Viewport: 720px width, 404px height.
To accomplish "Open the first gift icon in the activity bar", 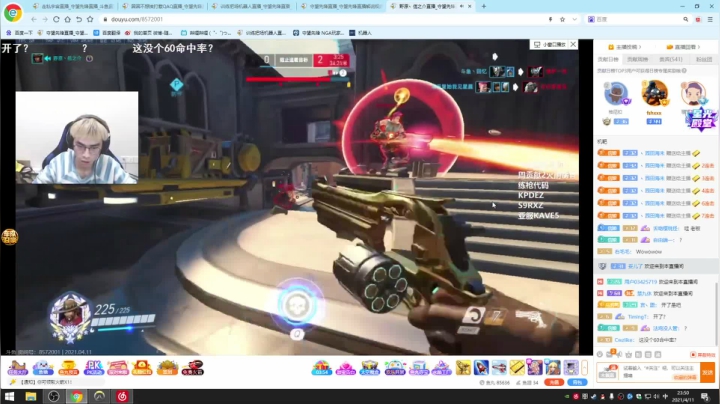I will (18, 367).
